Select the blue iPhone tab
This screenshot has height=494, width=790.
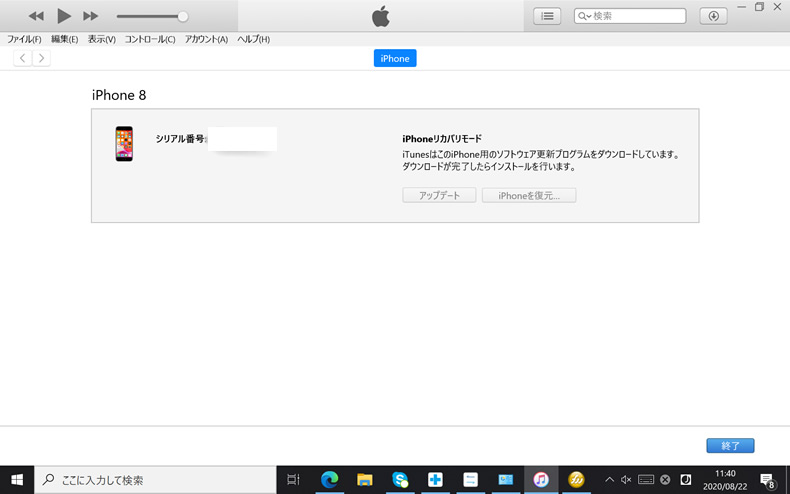point(395,58)
